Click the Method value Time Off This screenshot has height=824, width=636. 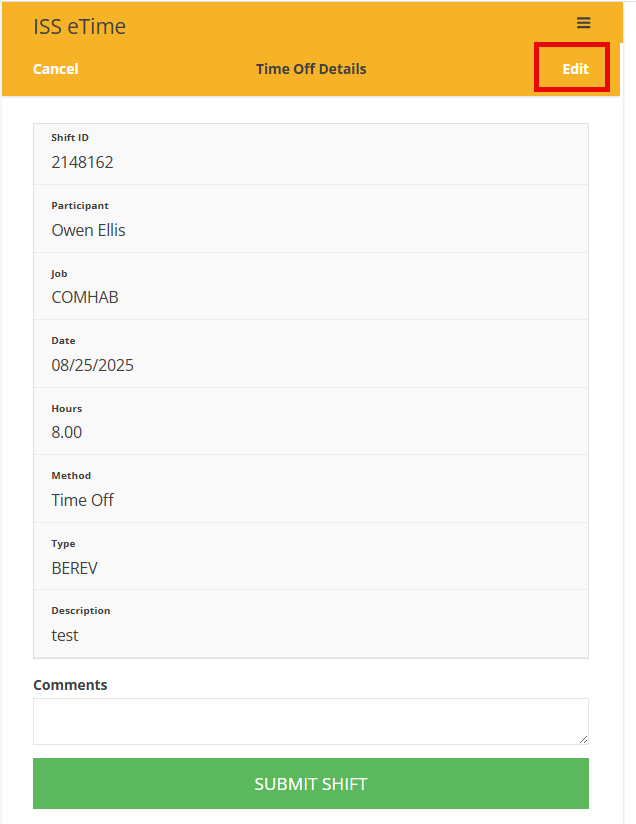[x=83, y=500]
